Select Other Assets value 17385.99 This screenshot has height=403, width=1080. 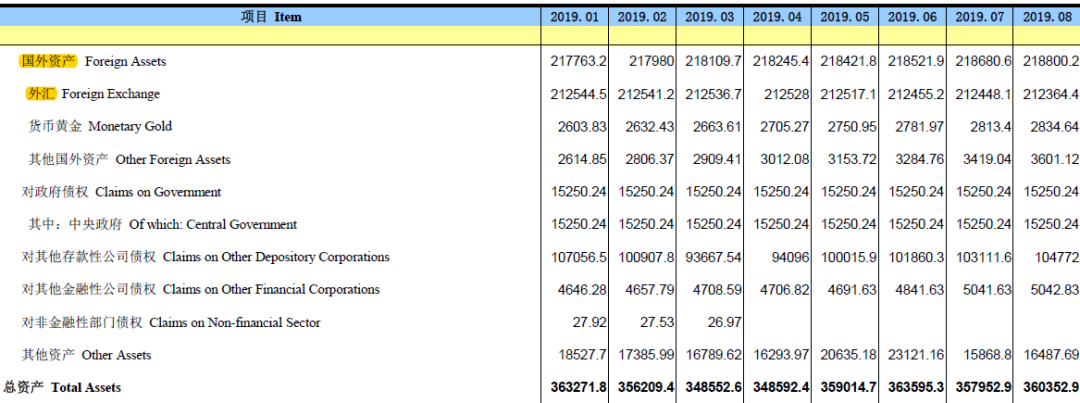click(x=646, y=355)
